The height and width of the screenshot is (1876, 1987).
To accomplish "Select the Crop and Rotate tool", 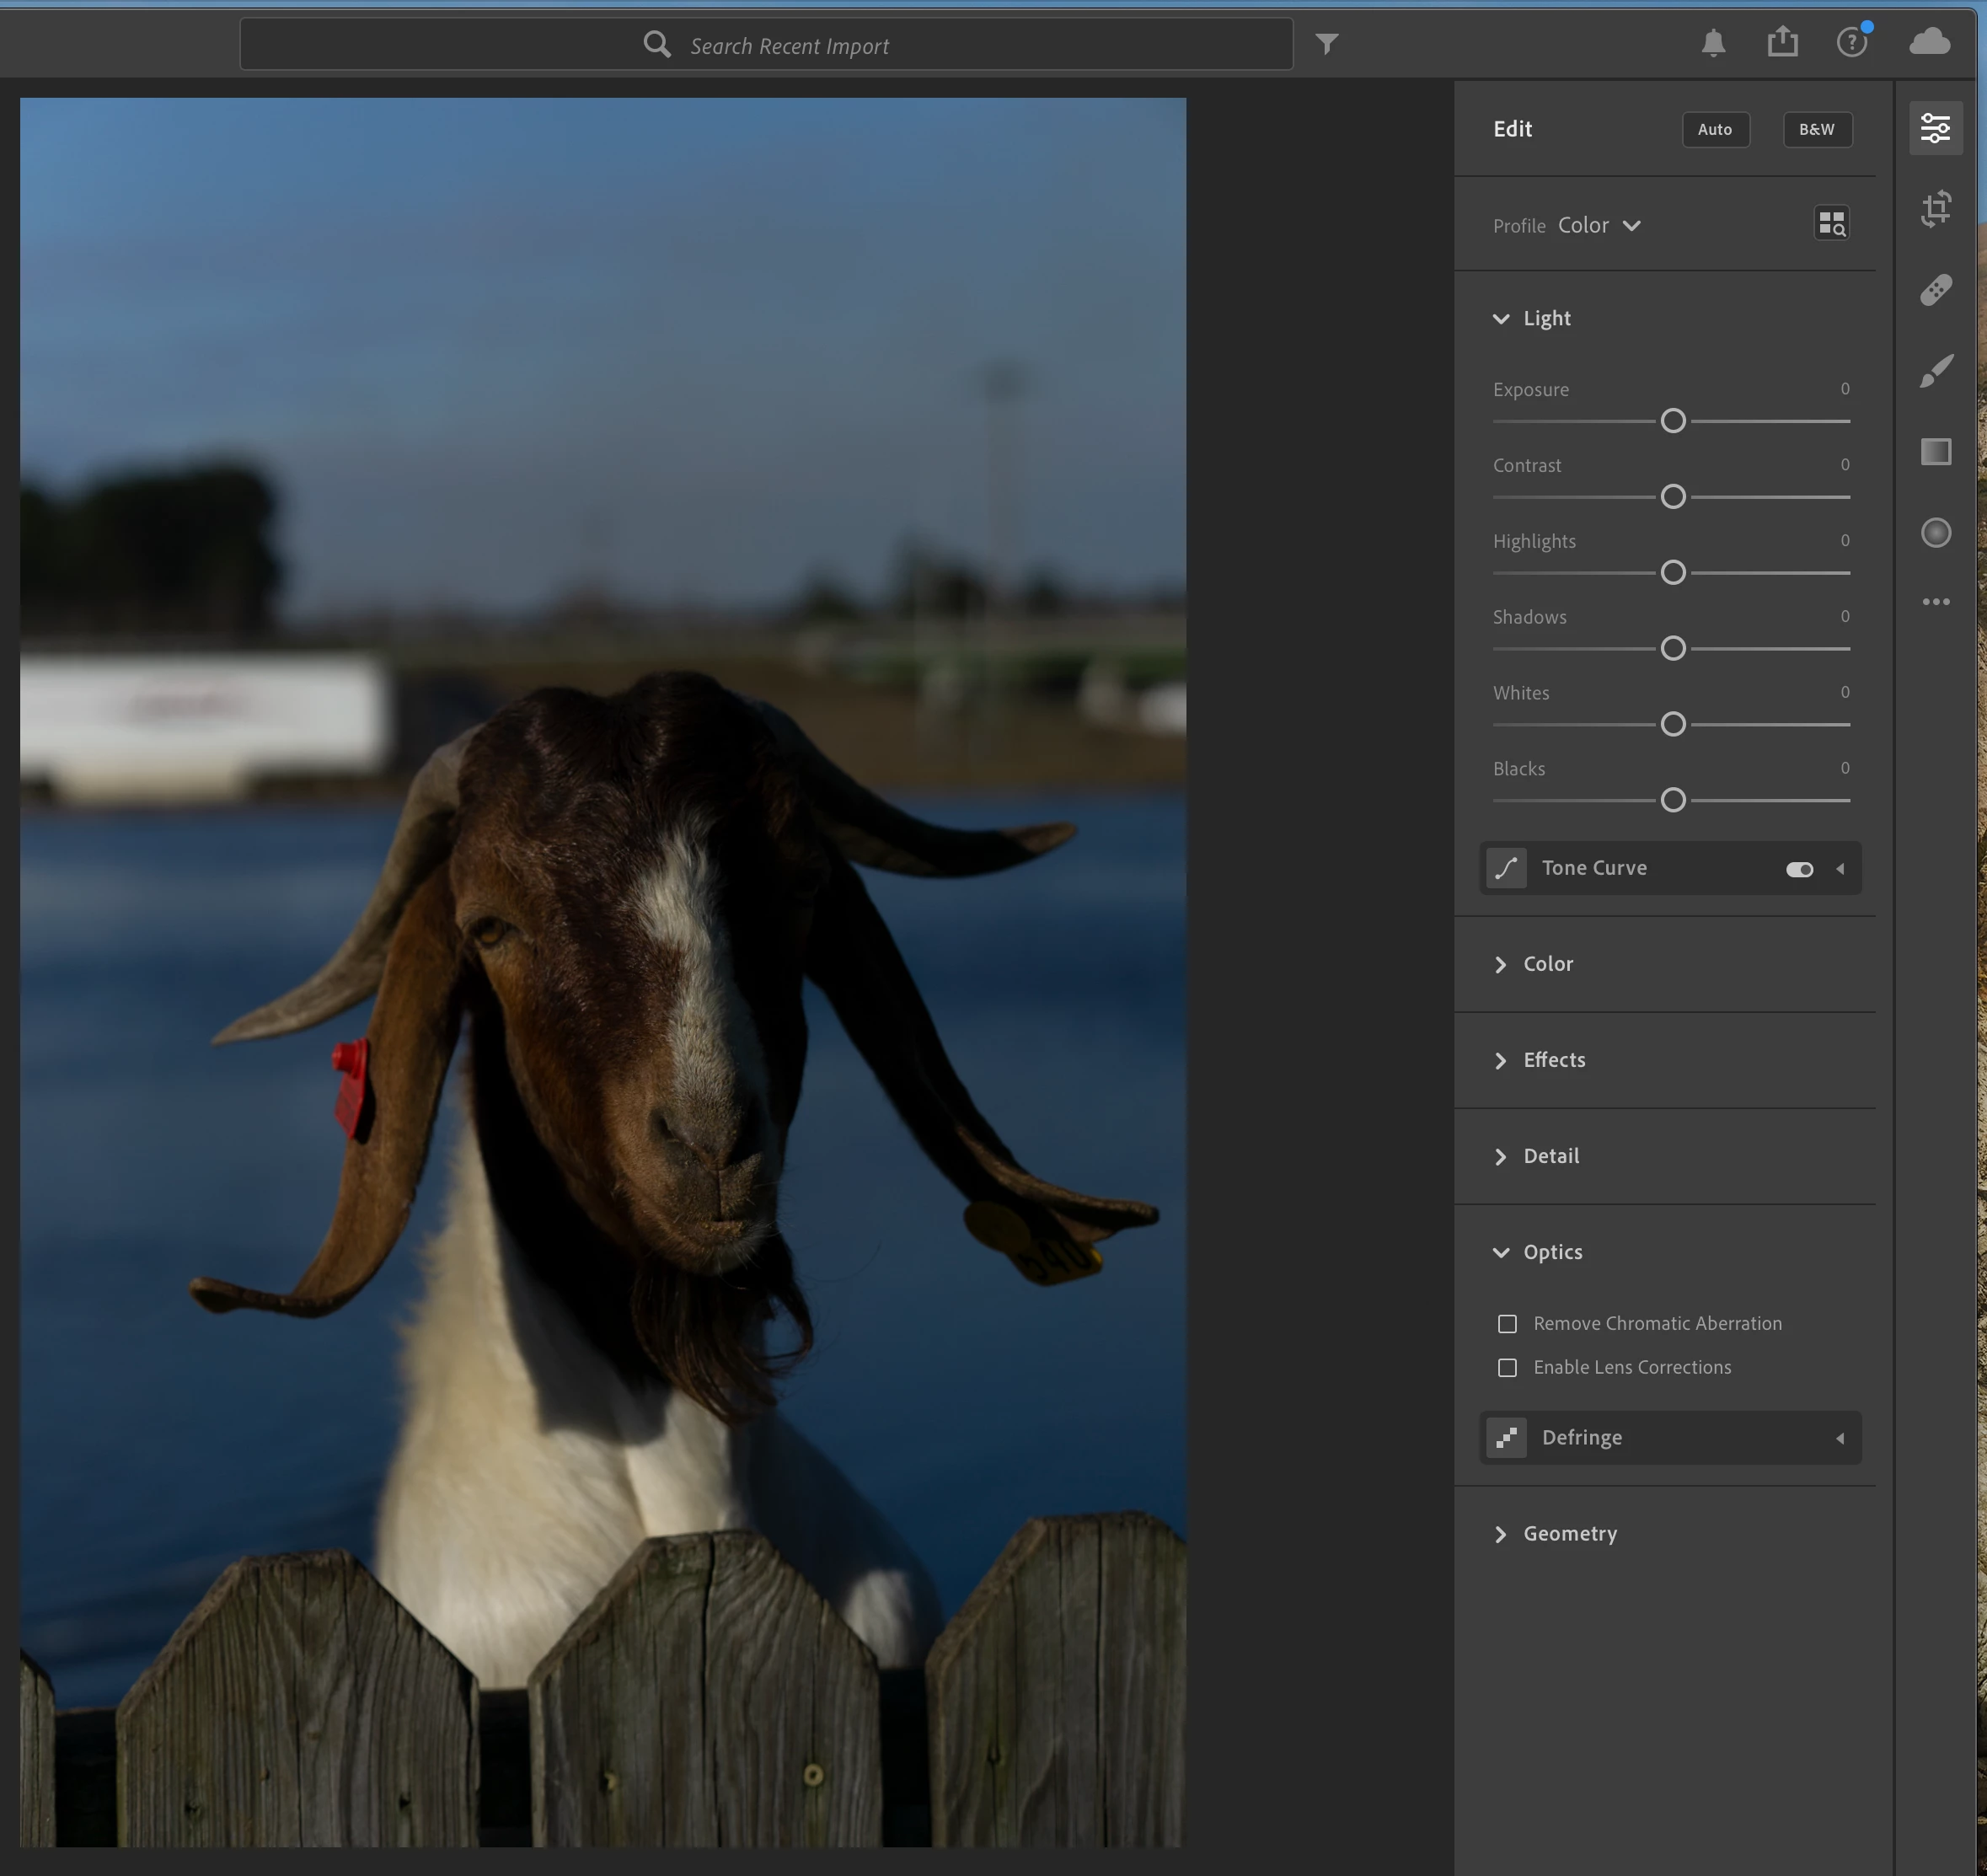I will point(1935,208).
